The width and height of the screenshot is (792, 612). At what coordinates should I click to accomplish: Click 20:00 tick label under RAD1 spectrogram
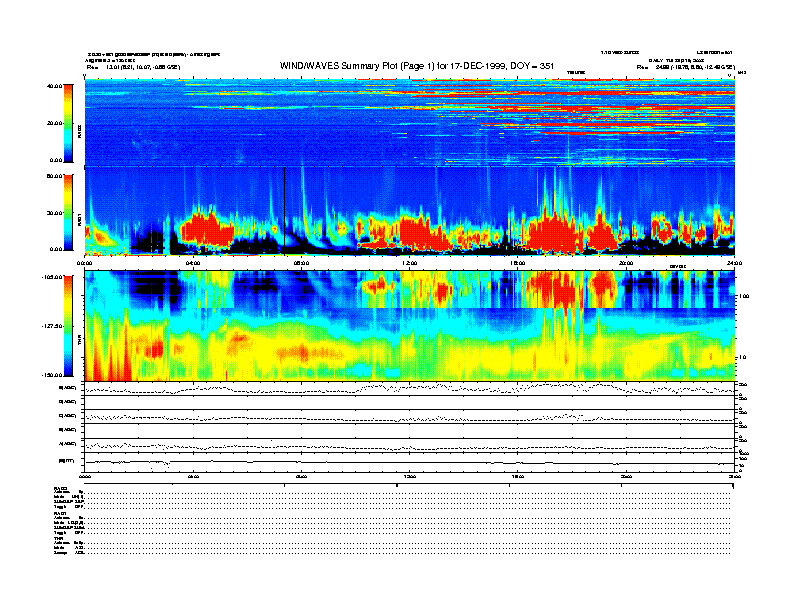pyautogui.click(x=626, y=263)
